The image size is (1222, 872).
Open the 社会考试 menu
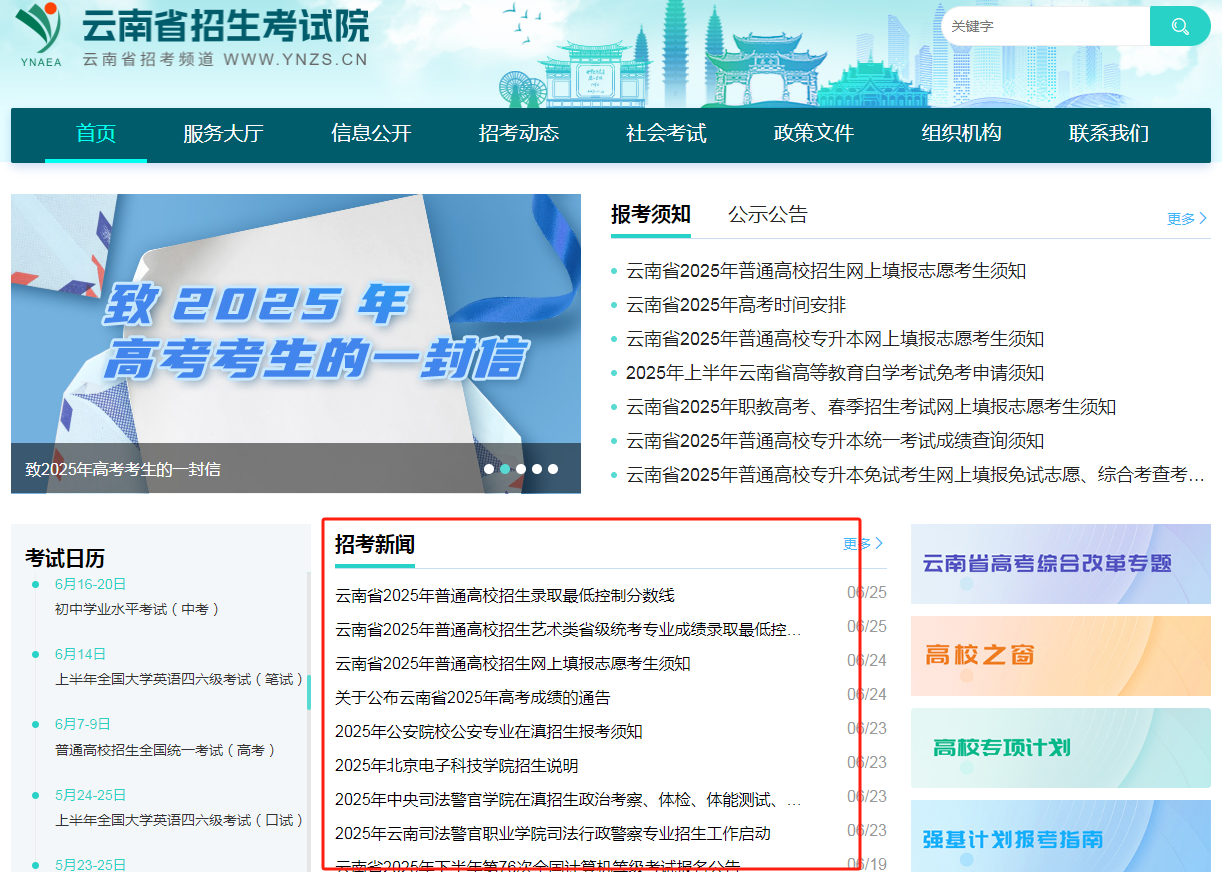point(666,133)
